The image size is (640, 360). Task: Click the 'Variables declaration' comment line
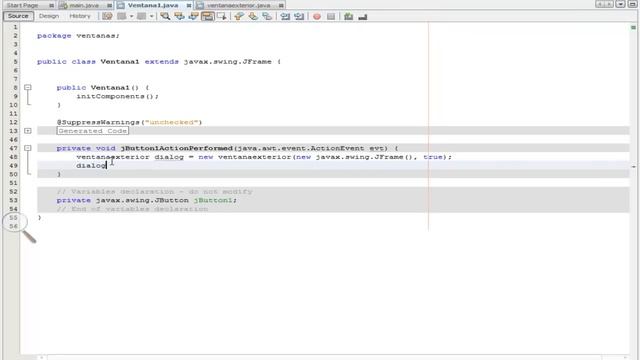pyautogui.click(x=155, y=191)
